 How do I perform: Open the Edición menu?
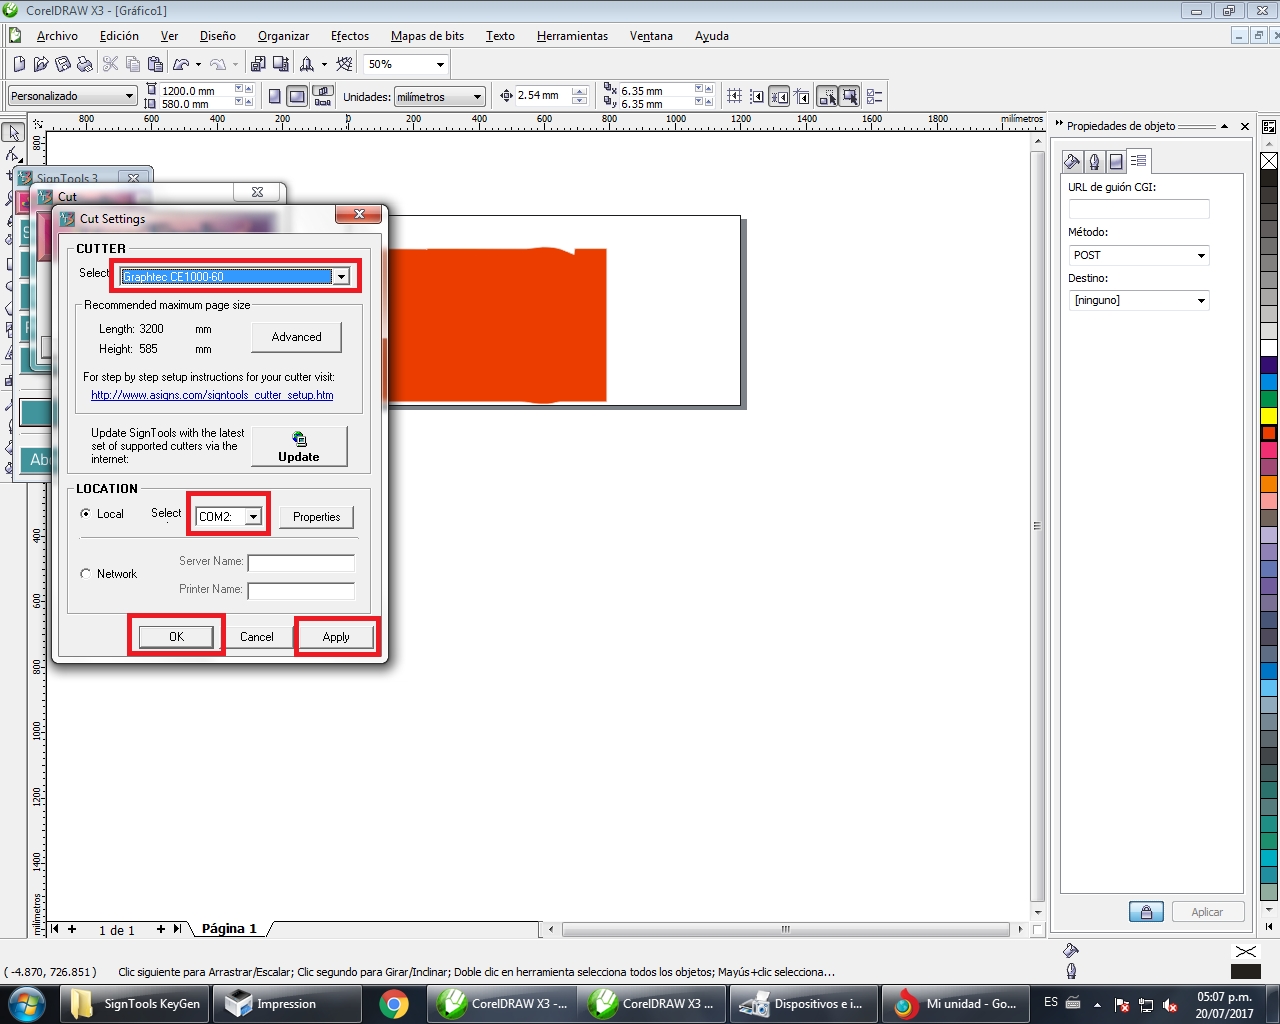pos(119,36)
